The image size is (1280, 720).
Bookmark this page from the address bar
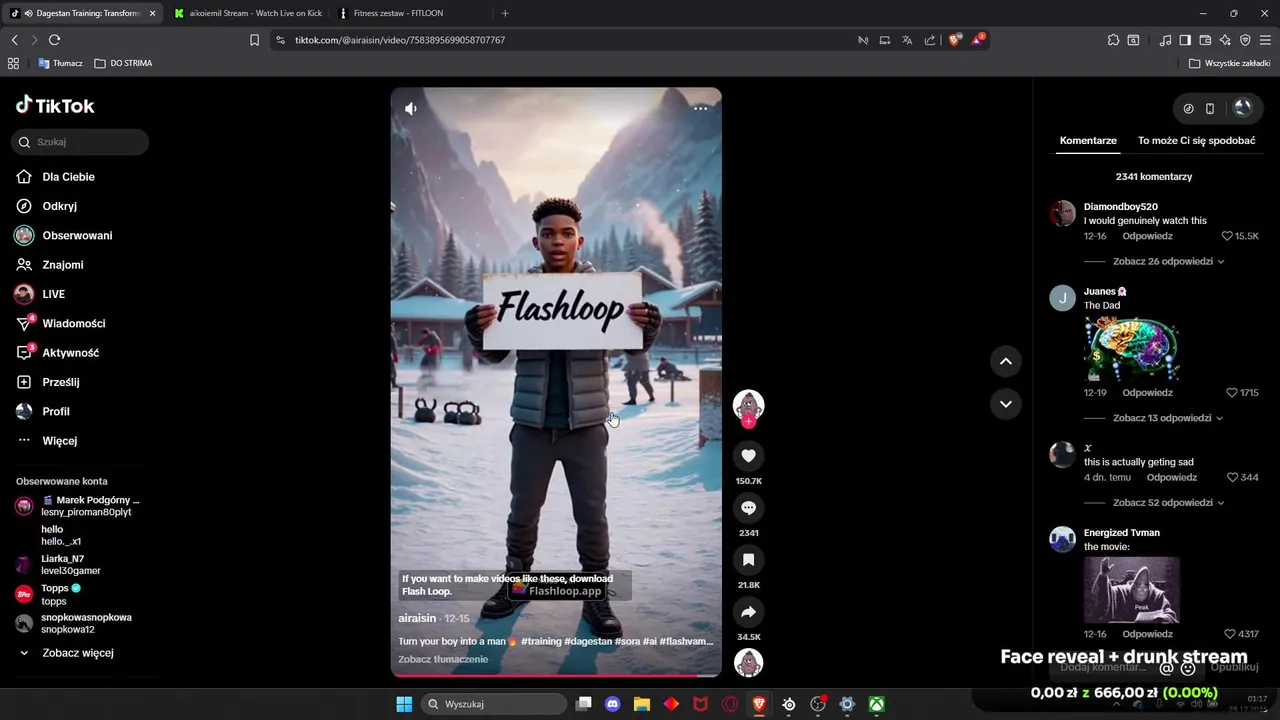coord(254,40)
